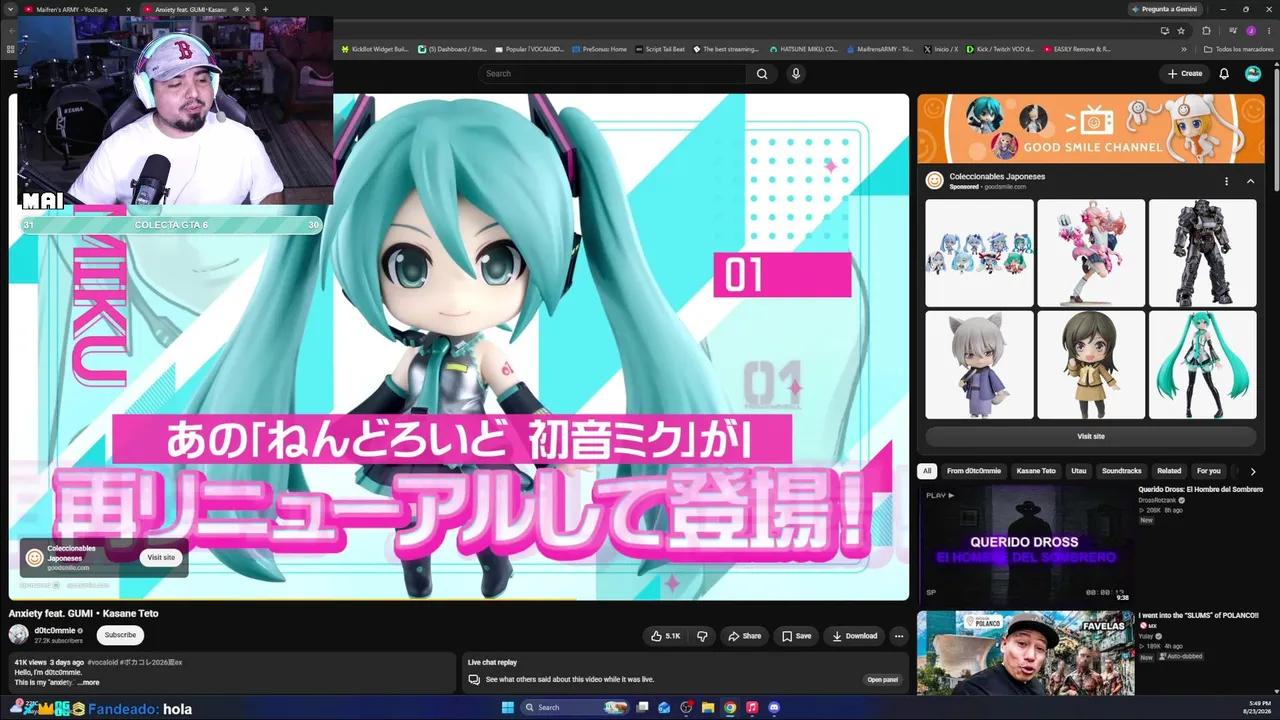
Task: Switch to the Maifren's ARMY YouTube tab
Action: tap(78, 9)
